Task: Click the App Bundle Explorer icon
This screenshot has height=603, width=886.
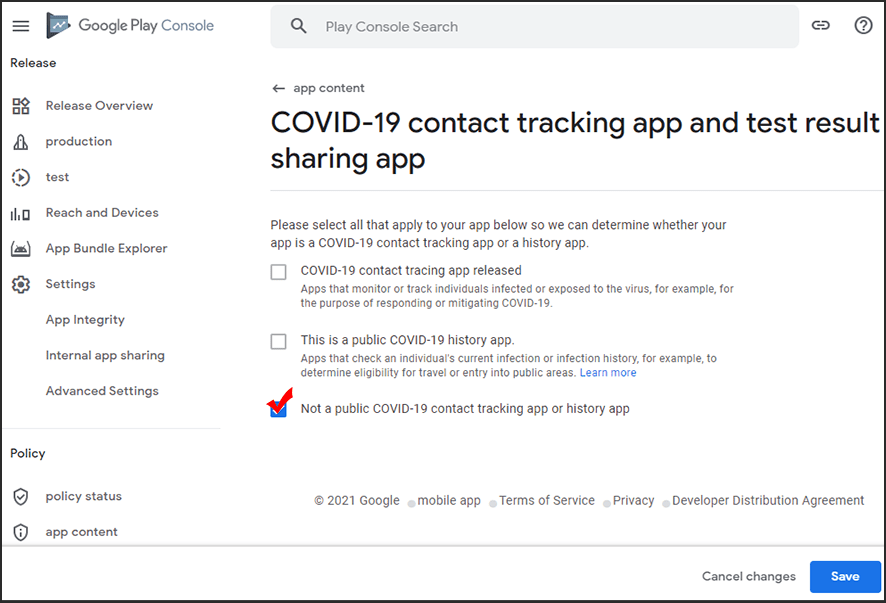Action: tap(20, 249)
